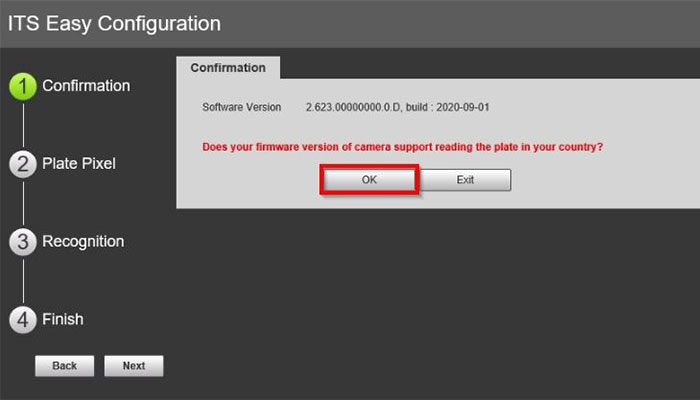Switch to the Confirmation tab
Screen dimensions: 700x400
(x=228, y=68)
